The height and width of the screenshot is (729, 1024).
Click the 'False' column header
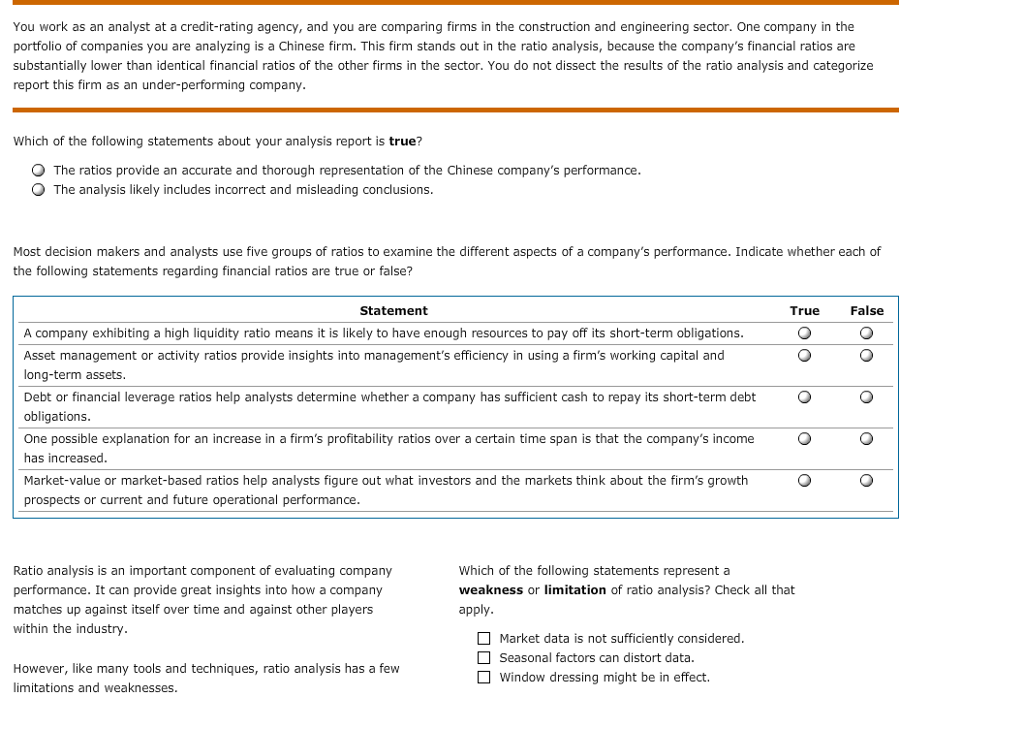click(x=867, y=311)
